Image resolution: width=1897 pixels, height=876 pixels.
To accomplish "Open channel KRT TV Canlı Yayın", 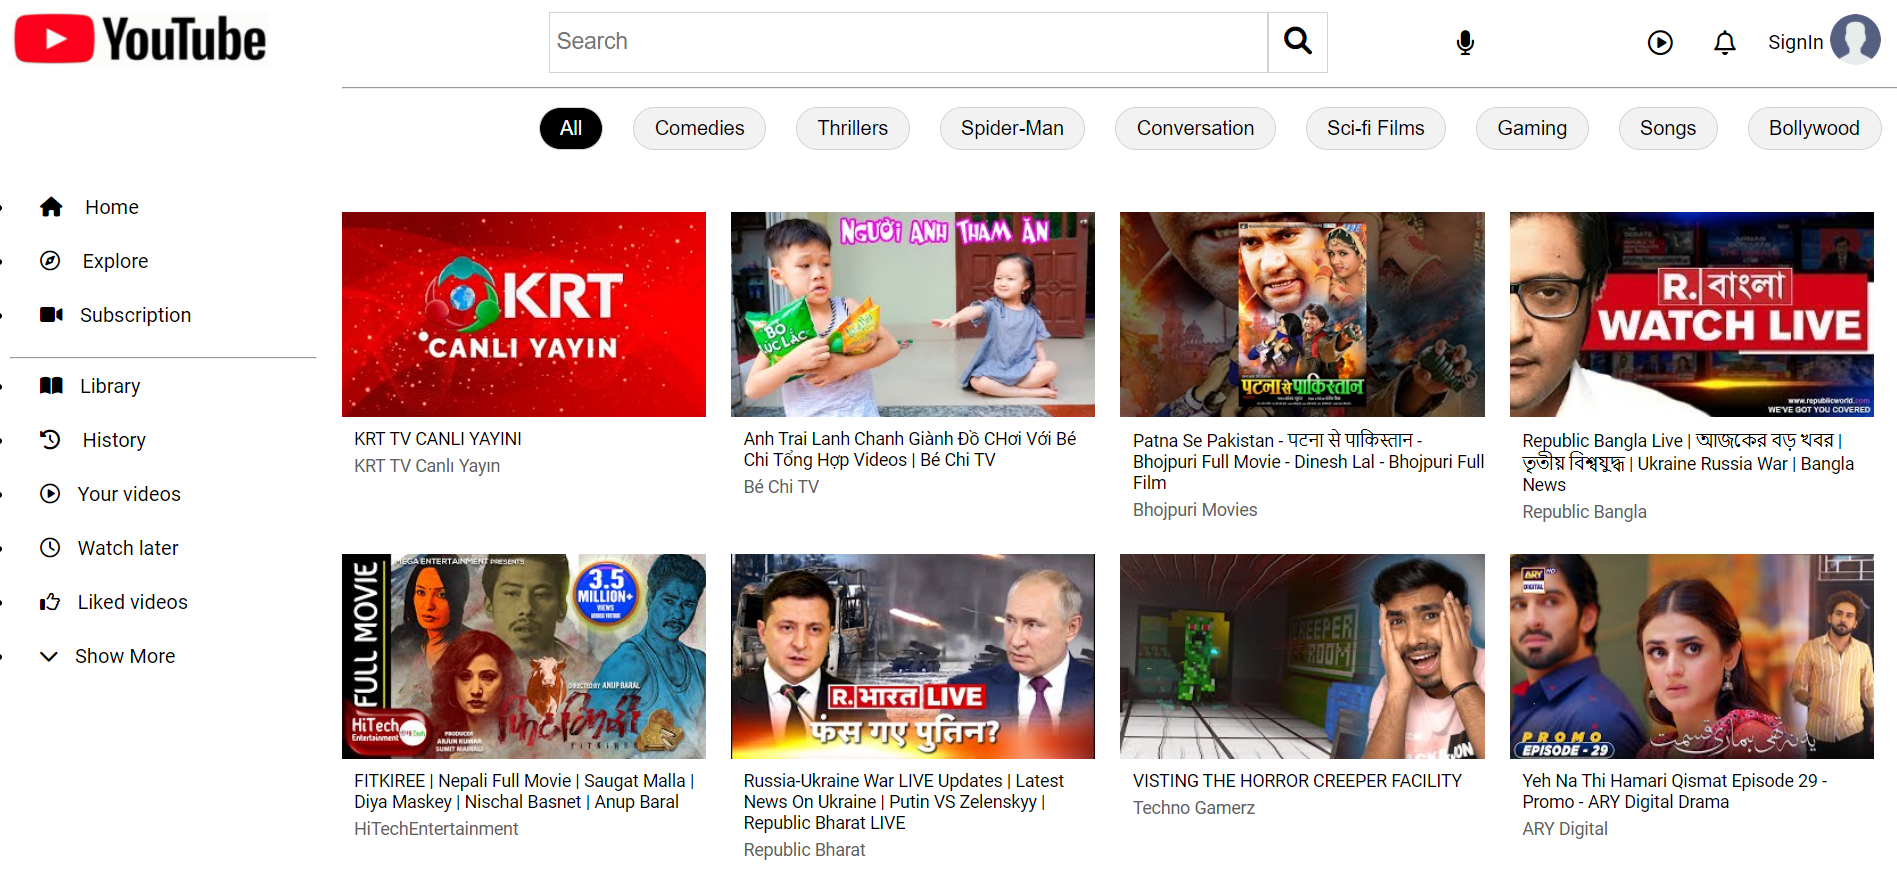I will 427,466.
